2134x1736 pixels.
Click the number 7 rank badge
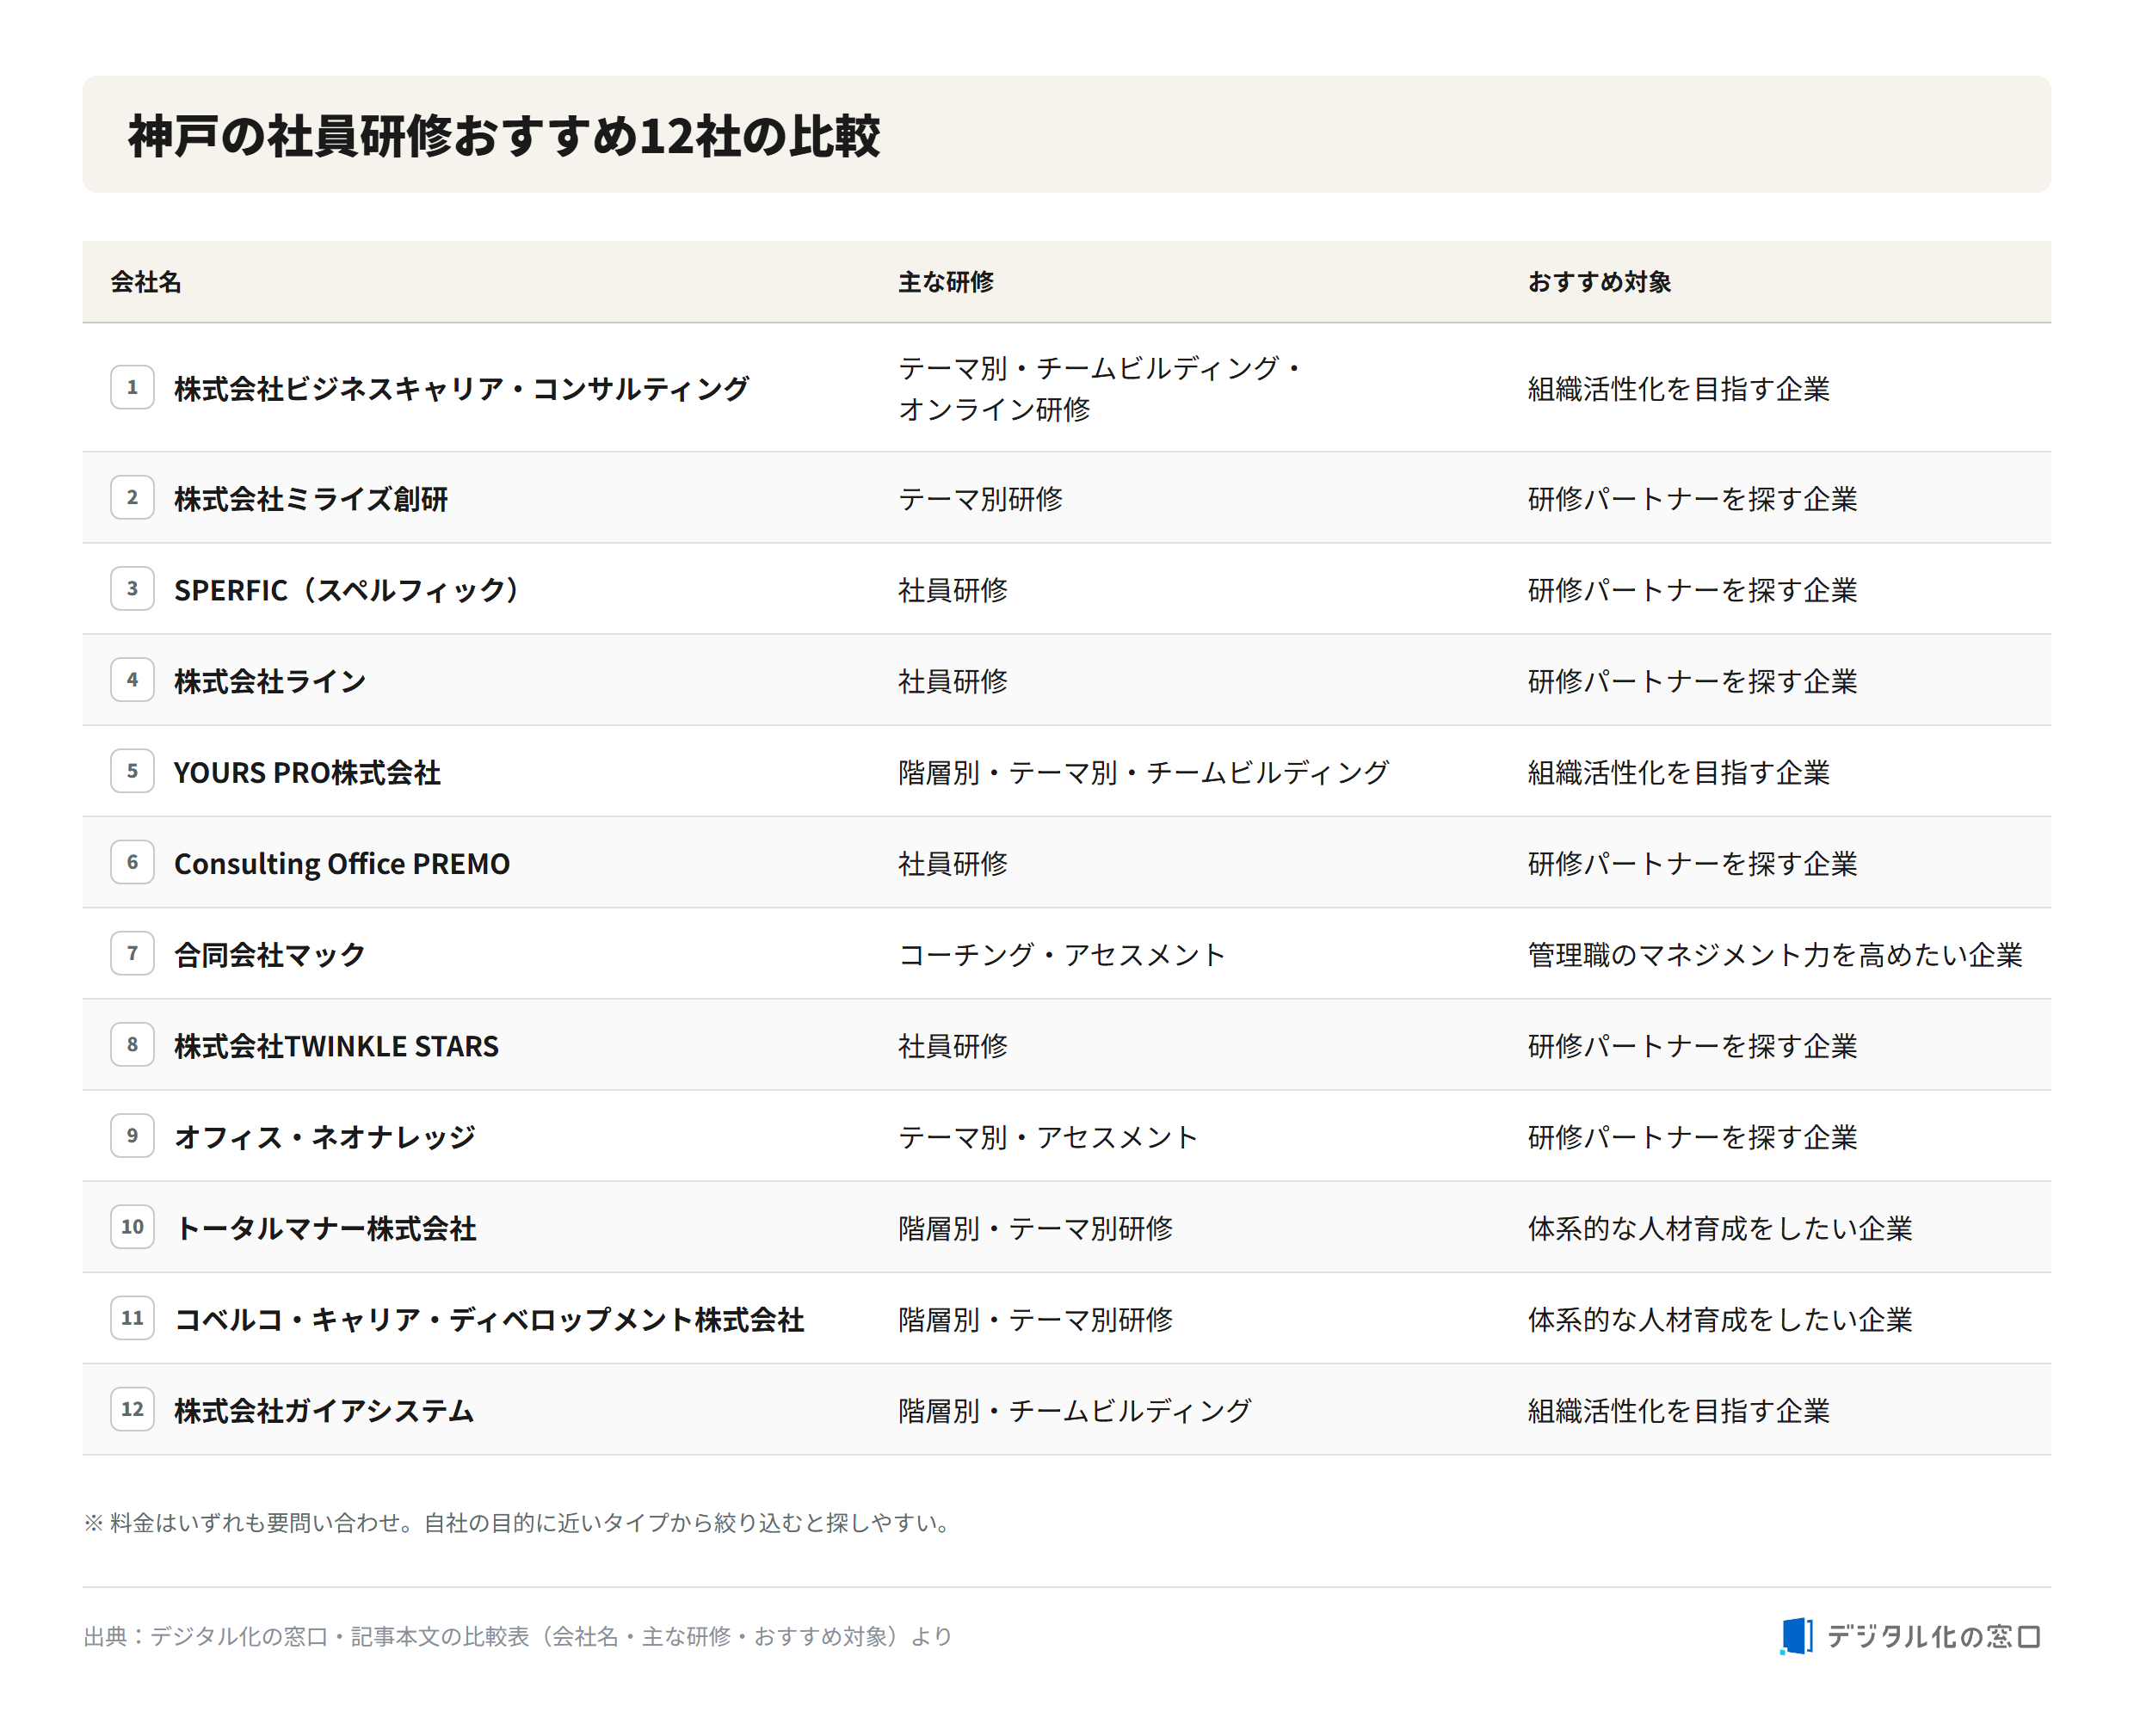coord(132,953)
